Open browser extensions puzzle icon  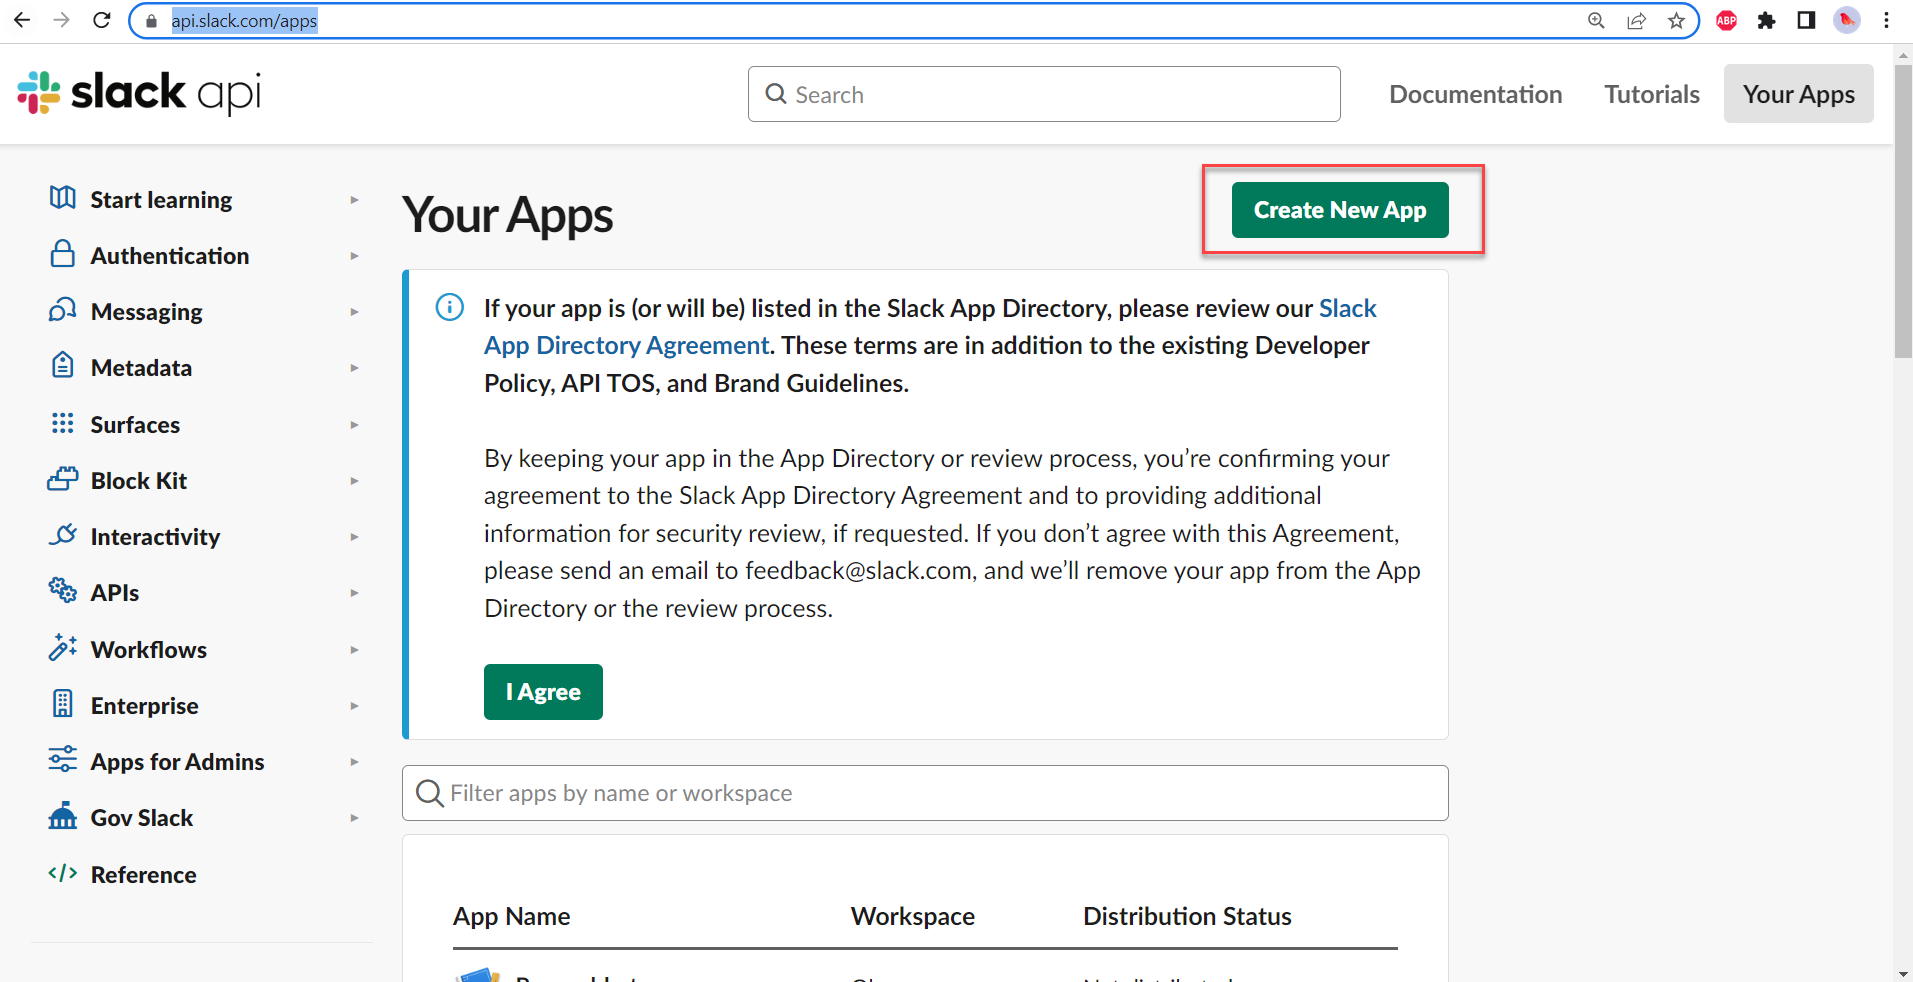click(x=1767, y=21)
